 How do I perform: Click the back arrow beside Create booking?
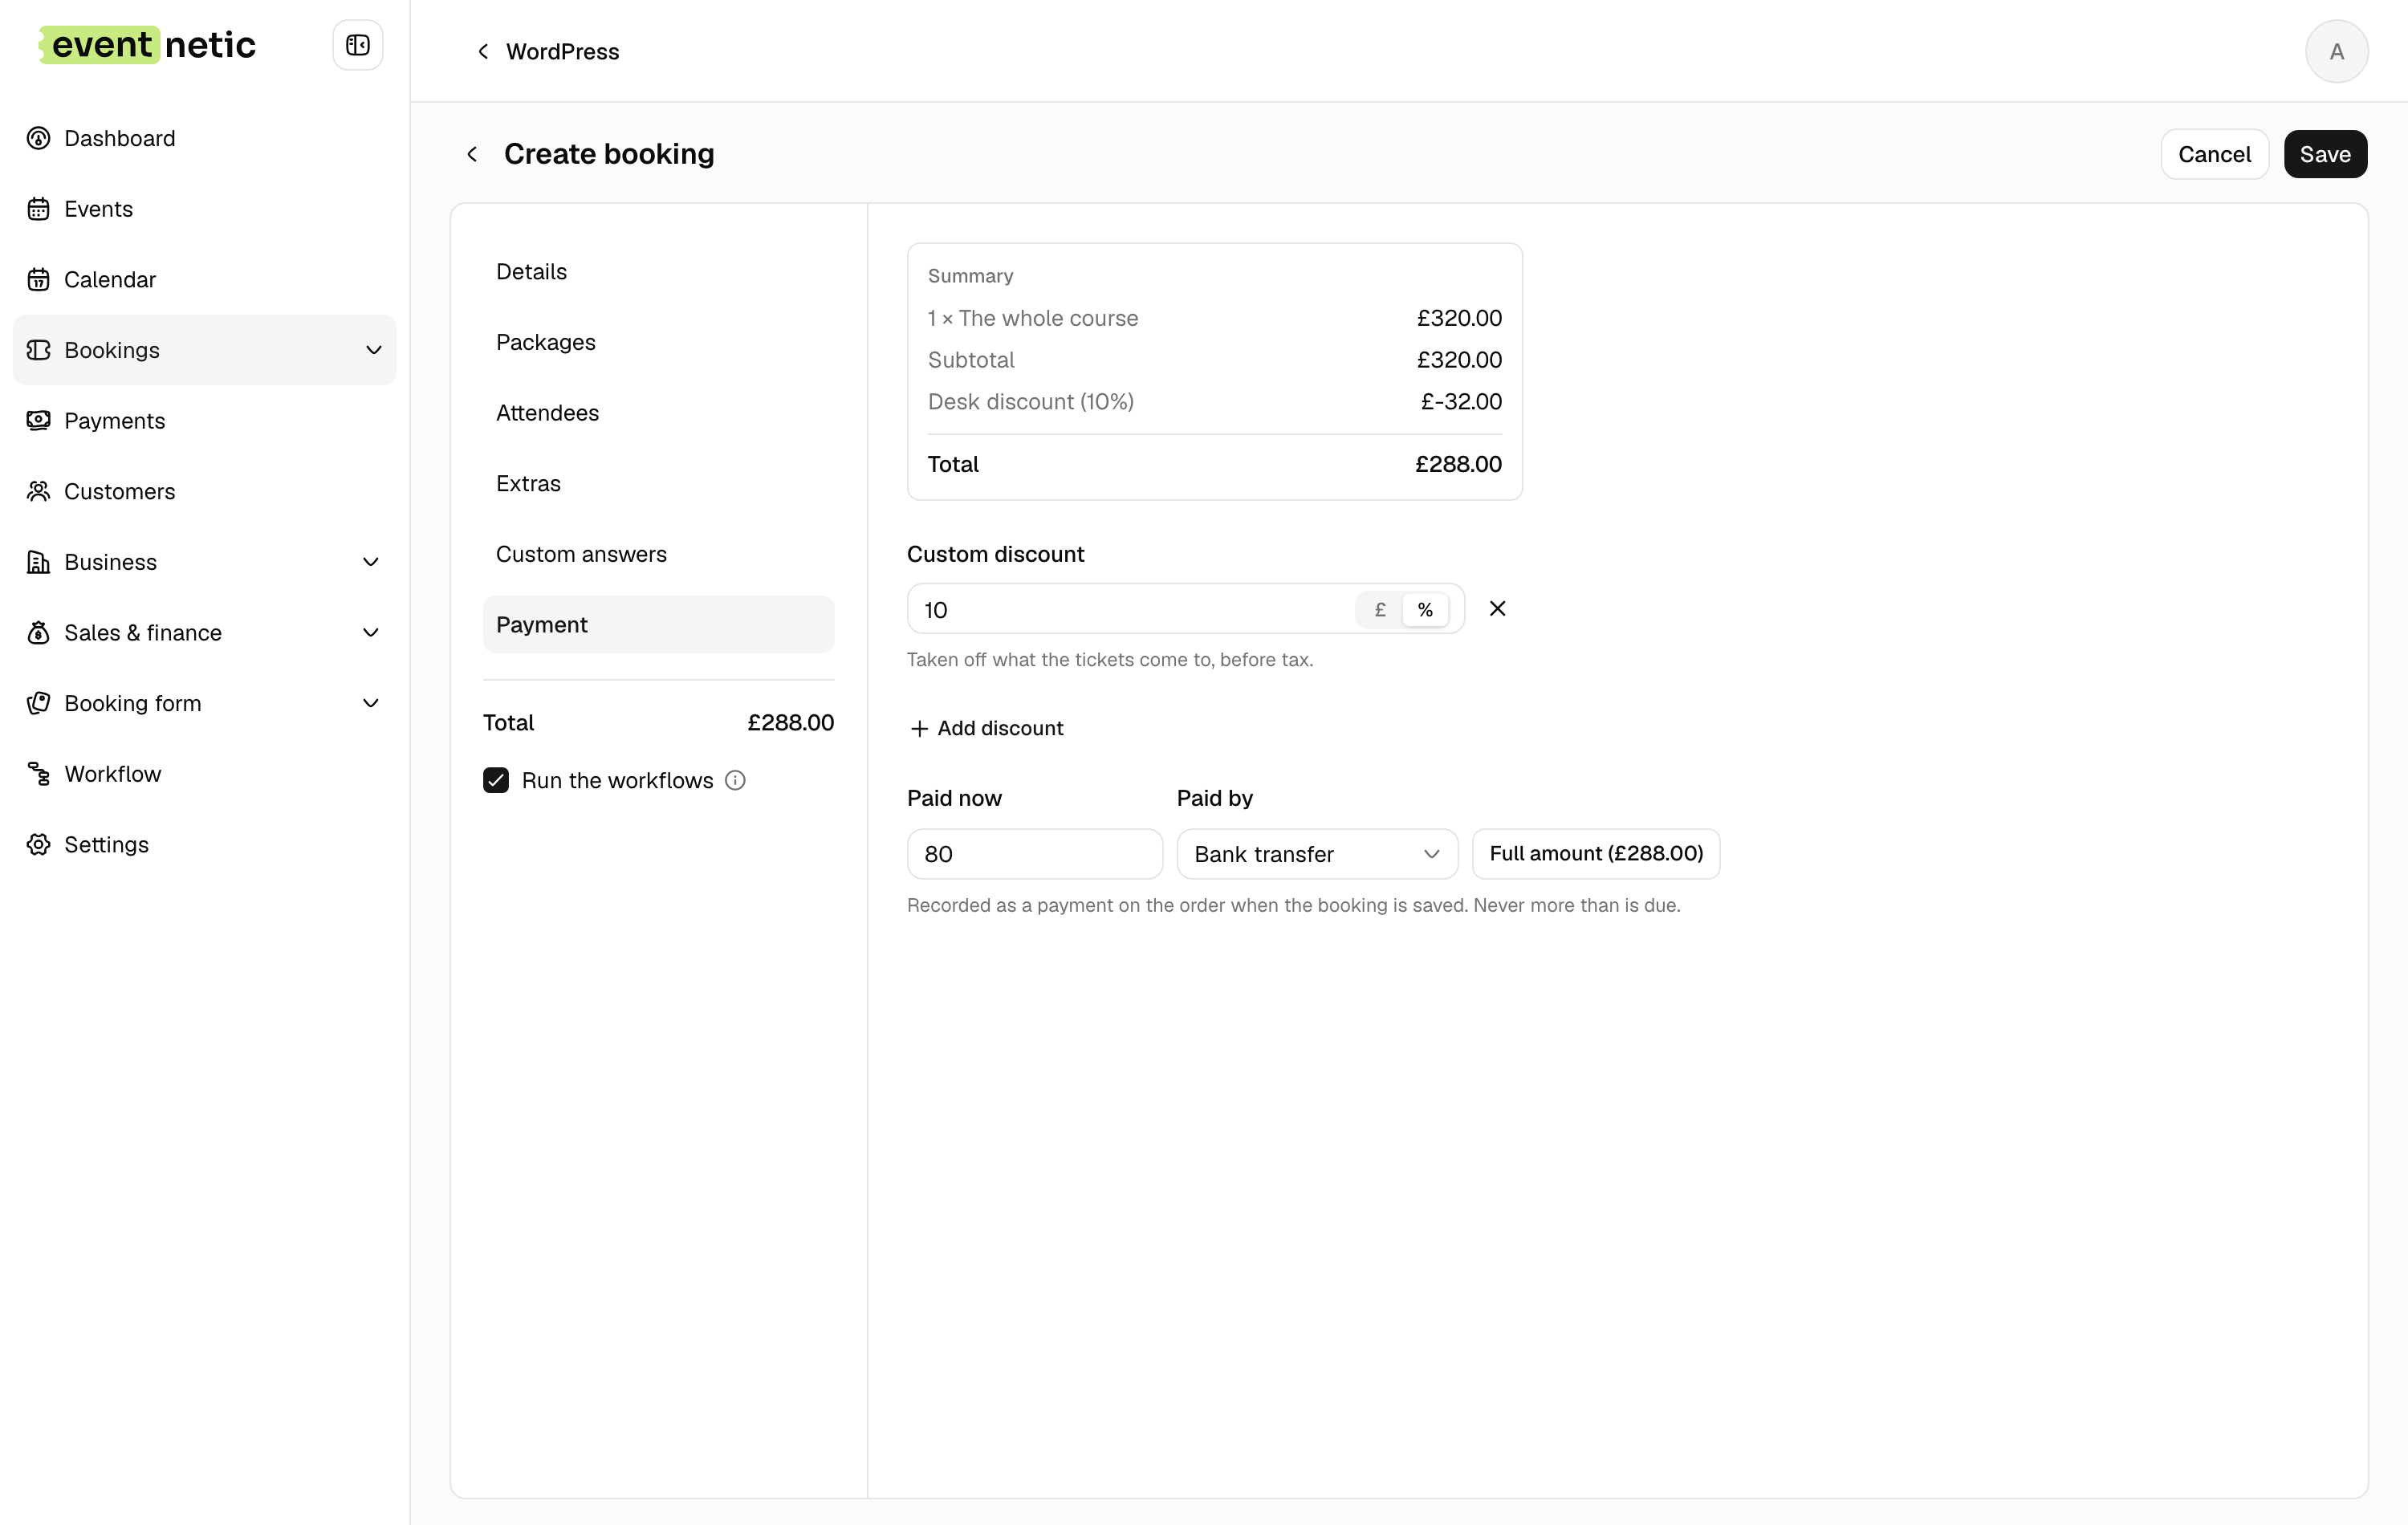472,154
